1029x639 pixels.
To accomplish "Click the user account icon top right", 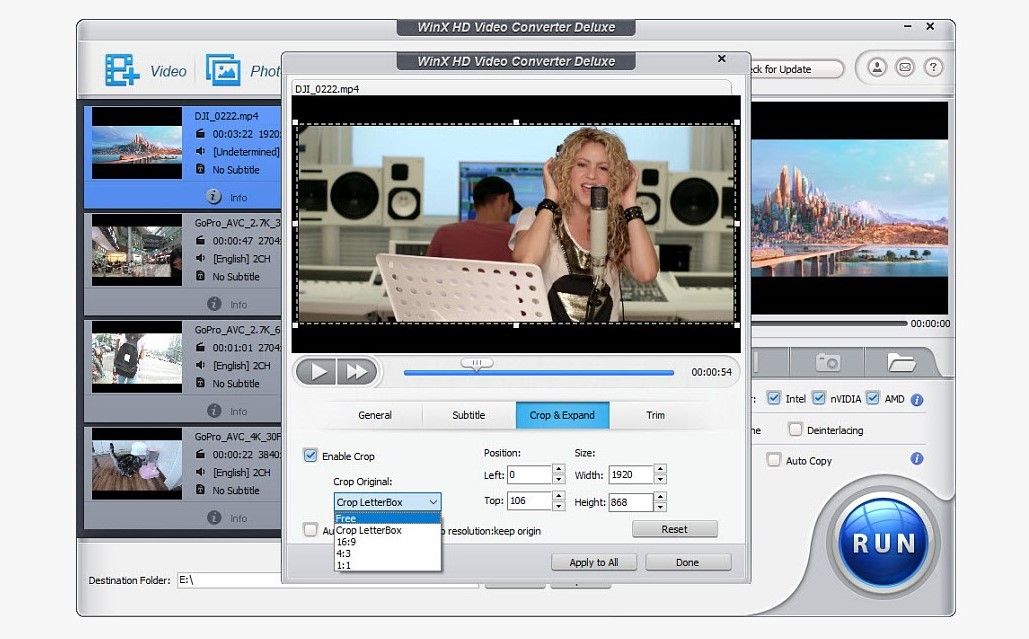I will pyautogui.click(x=878, y=68).
